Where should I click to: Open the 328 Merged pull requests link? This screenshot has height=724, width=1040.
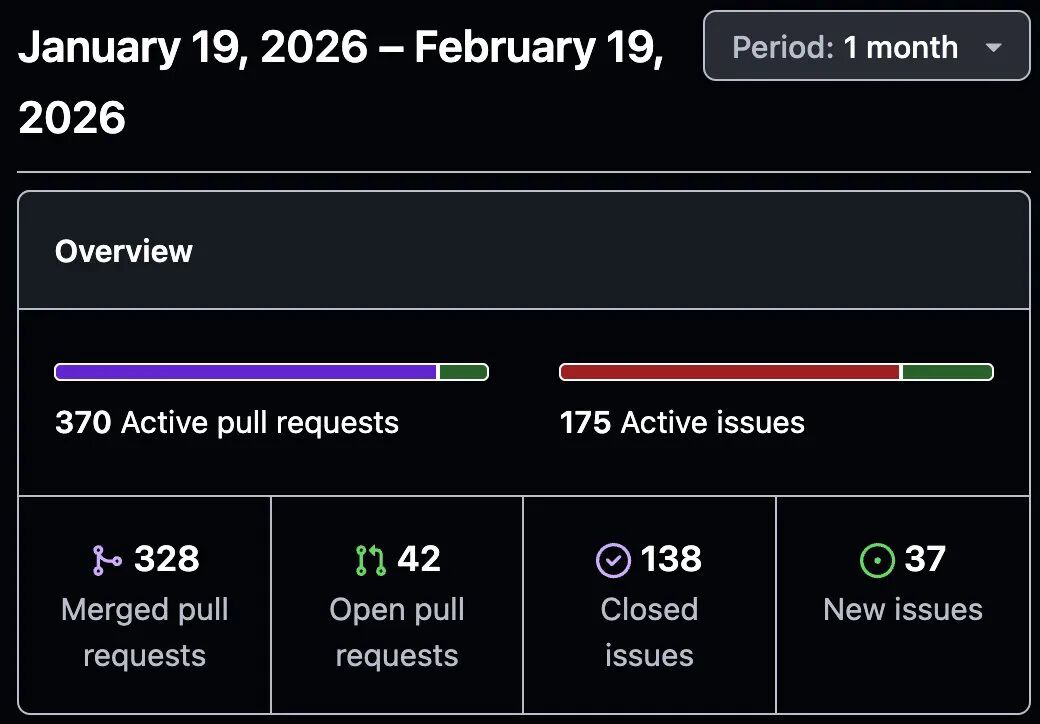coord(145,605)
